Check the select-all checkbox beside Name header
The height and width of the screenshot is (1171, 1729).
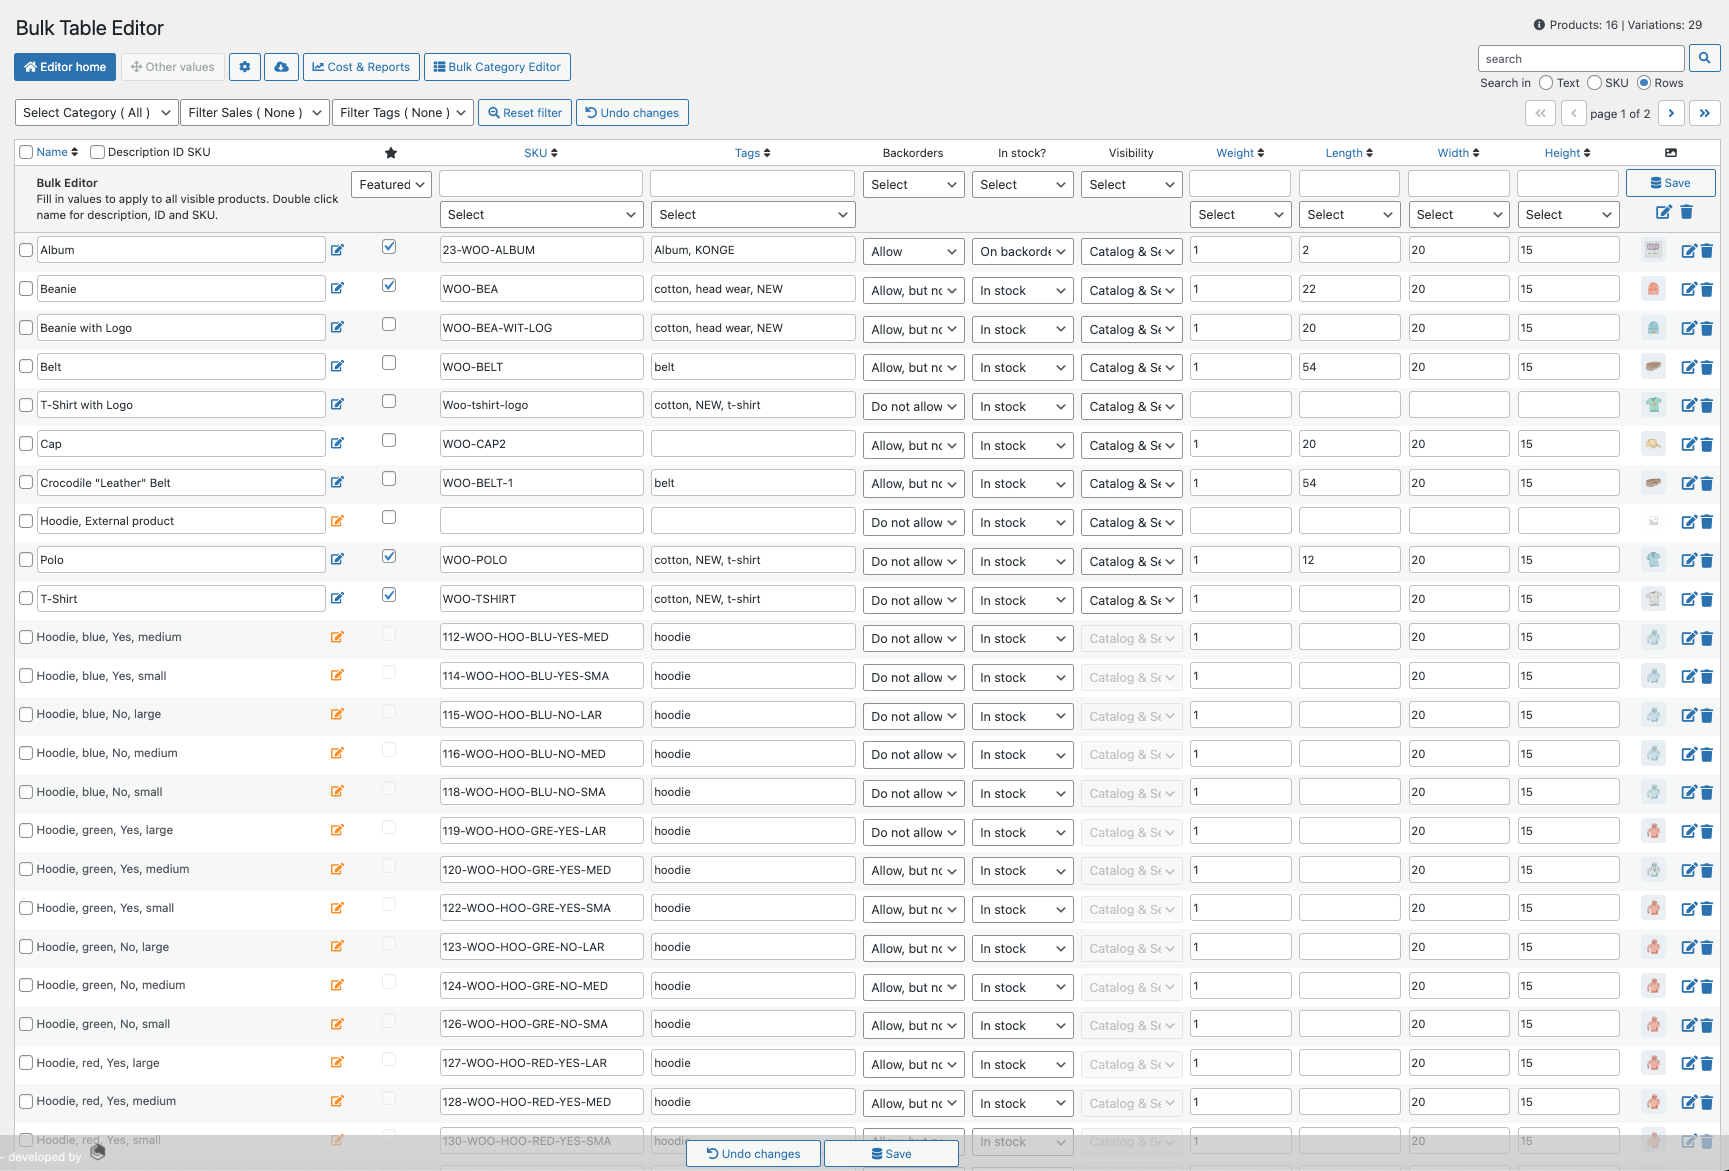pyautogui.click(x=26, y=151)
